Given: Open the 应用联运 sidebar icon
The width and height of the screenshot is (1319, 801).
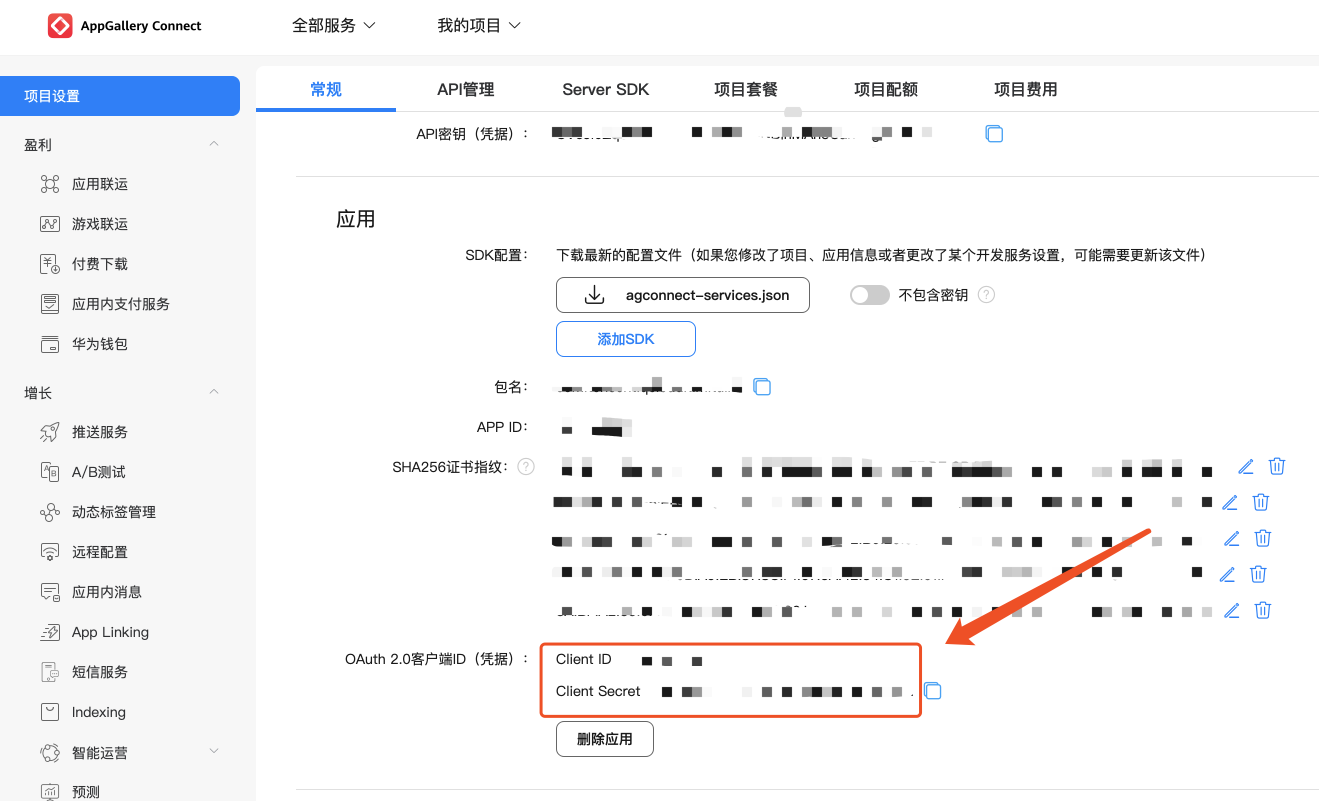Looking at the screenshot, I should (x=50, y=184).
